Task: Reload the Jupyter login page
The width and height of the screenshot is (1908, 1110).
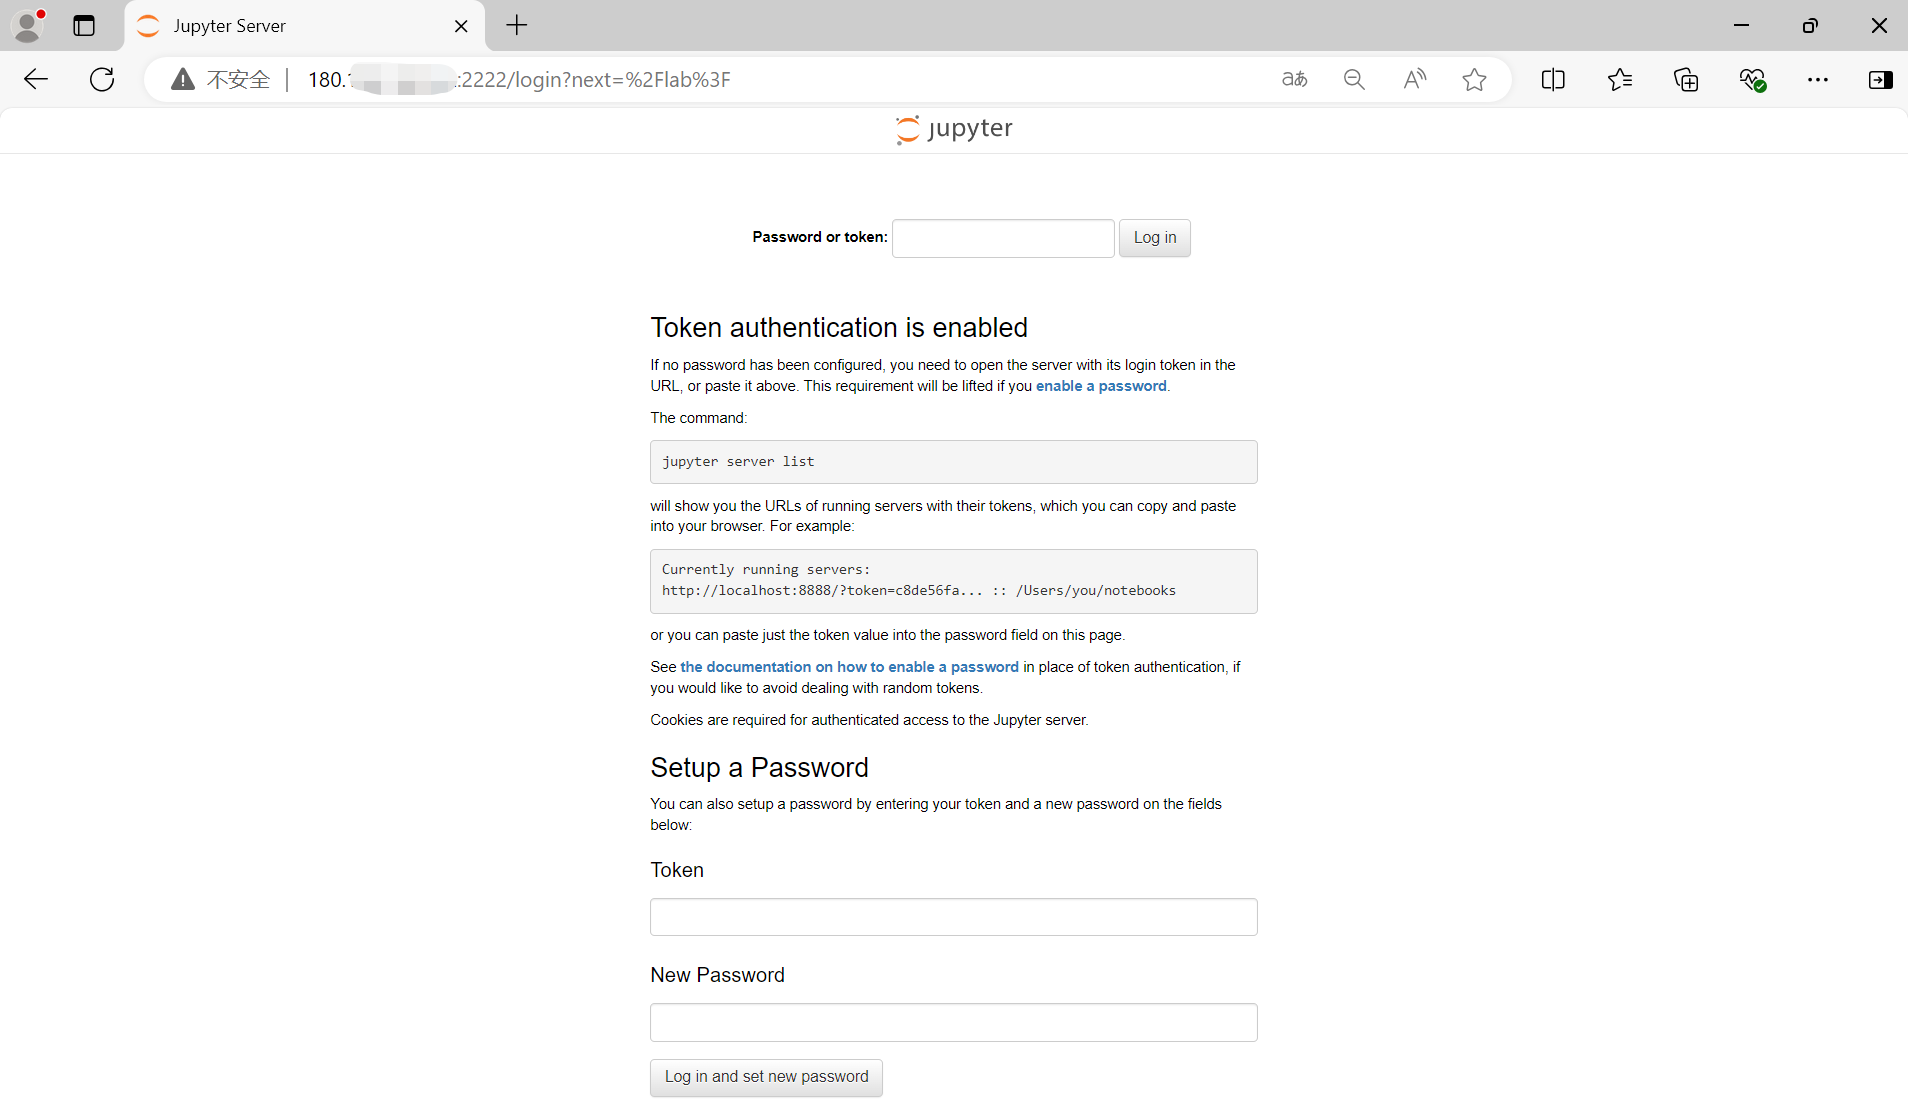Action: click(x=102, y=80)
